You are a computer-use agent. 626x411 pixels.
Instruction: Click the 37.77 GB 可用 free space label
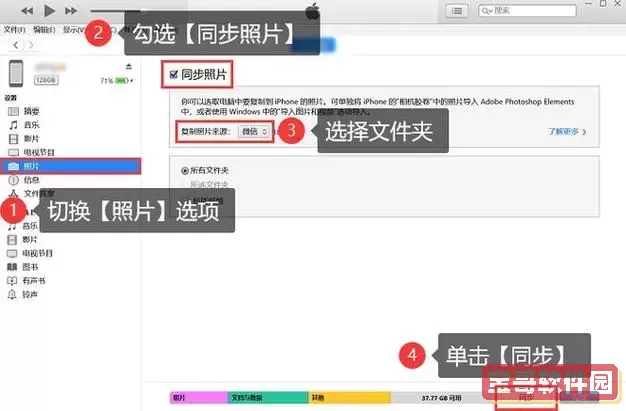[442, 398]
